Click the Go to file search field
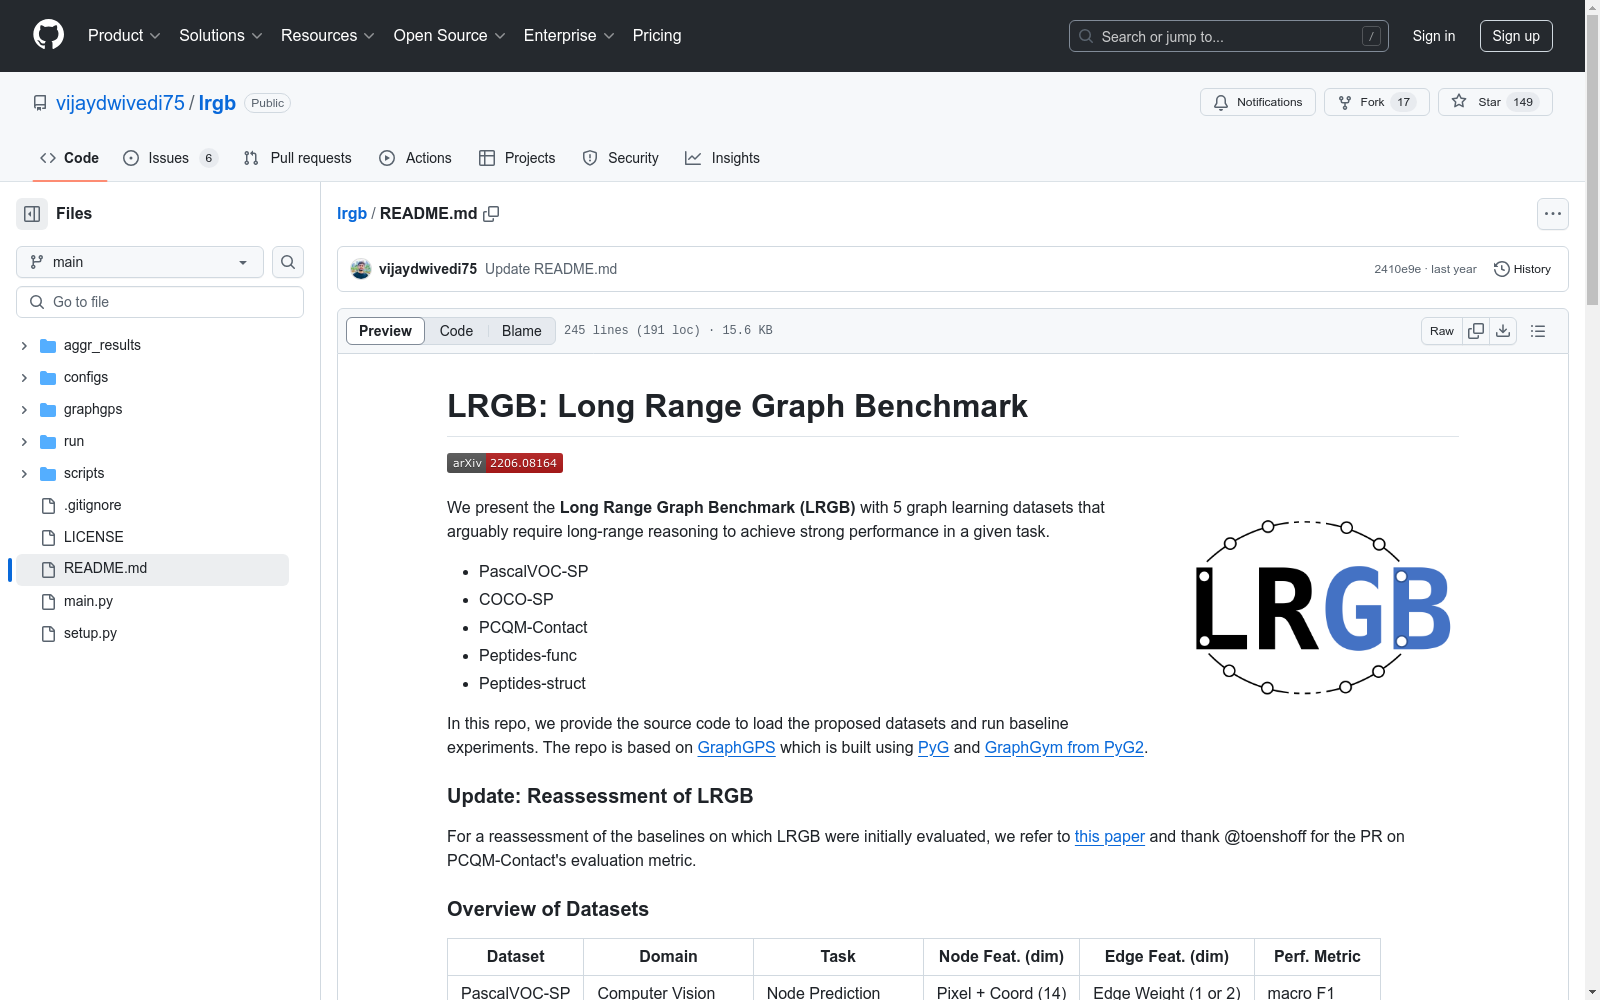Image resolution: width=1600 pixels, height=1000 pixels. pyautogui.click(x=160, y=301)
